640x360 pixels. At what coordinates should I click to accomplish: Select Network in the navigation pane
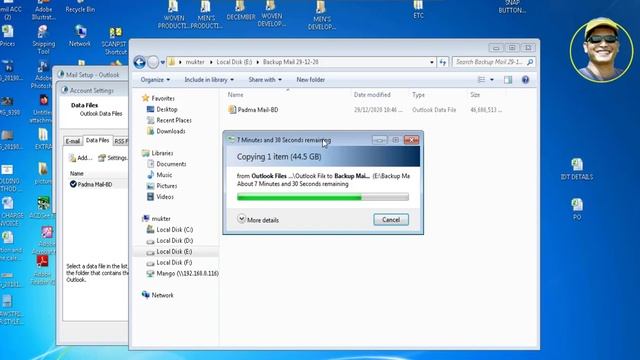click(x=162, y=295)
